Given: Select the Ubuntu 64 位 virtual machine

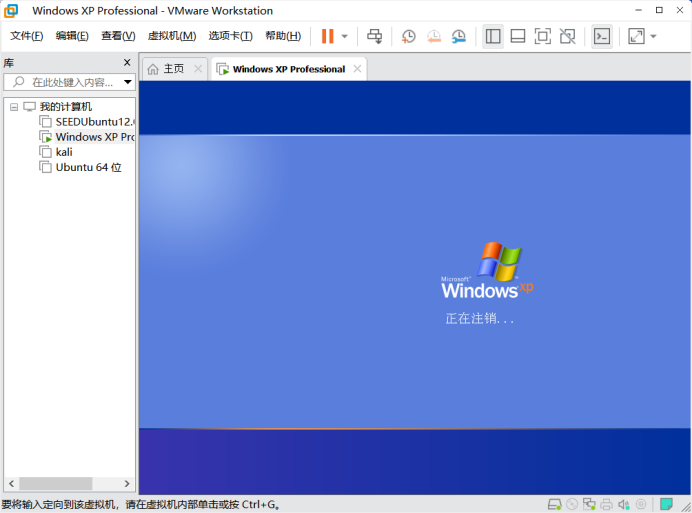Looking at the screenshot, I should (x=89, y=167).
